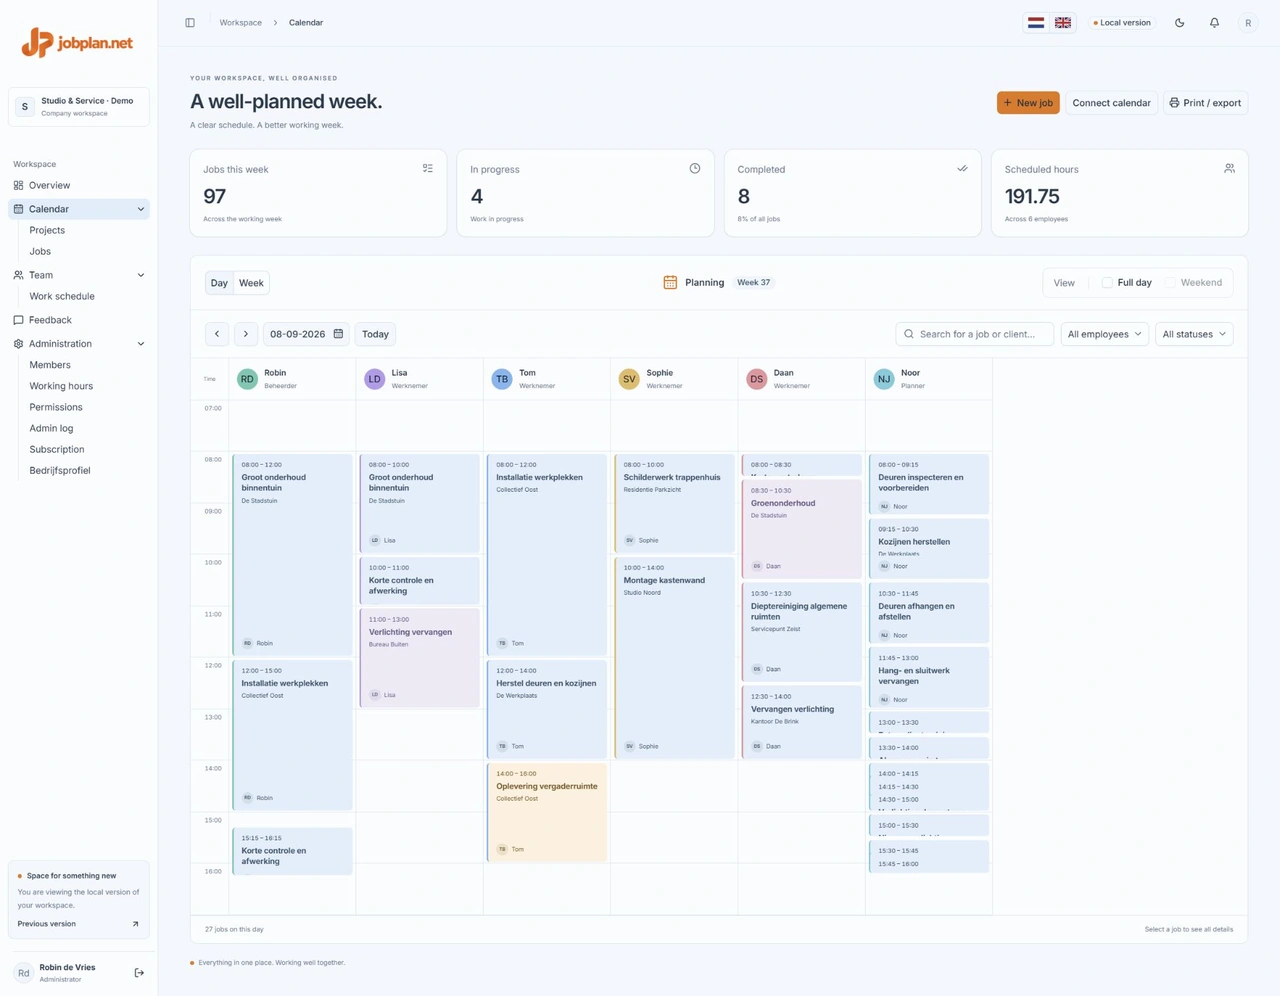
Task: Open the date picker calendar icon
Action: (338, 334)
